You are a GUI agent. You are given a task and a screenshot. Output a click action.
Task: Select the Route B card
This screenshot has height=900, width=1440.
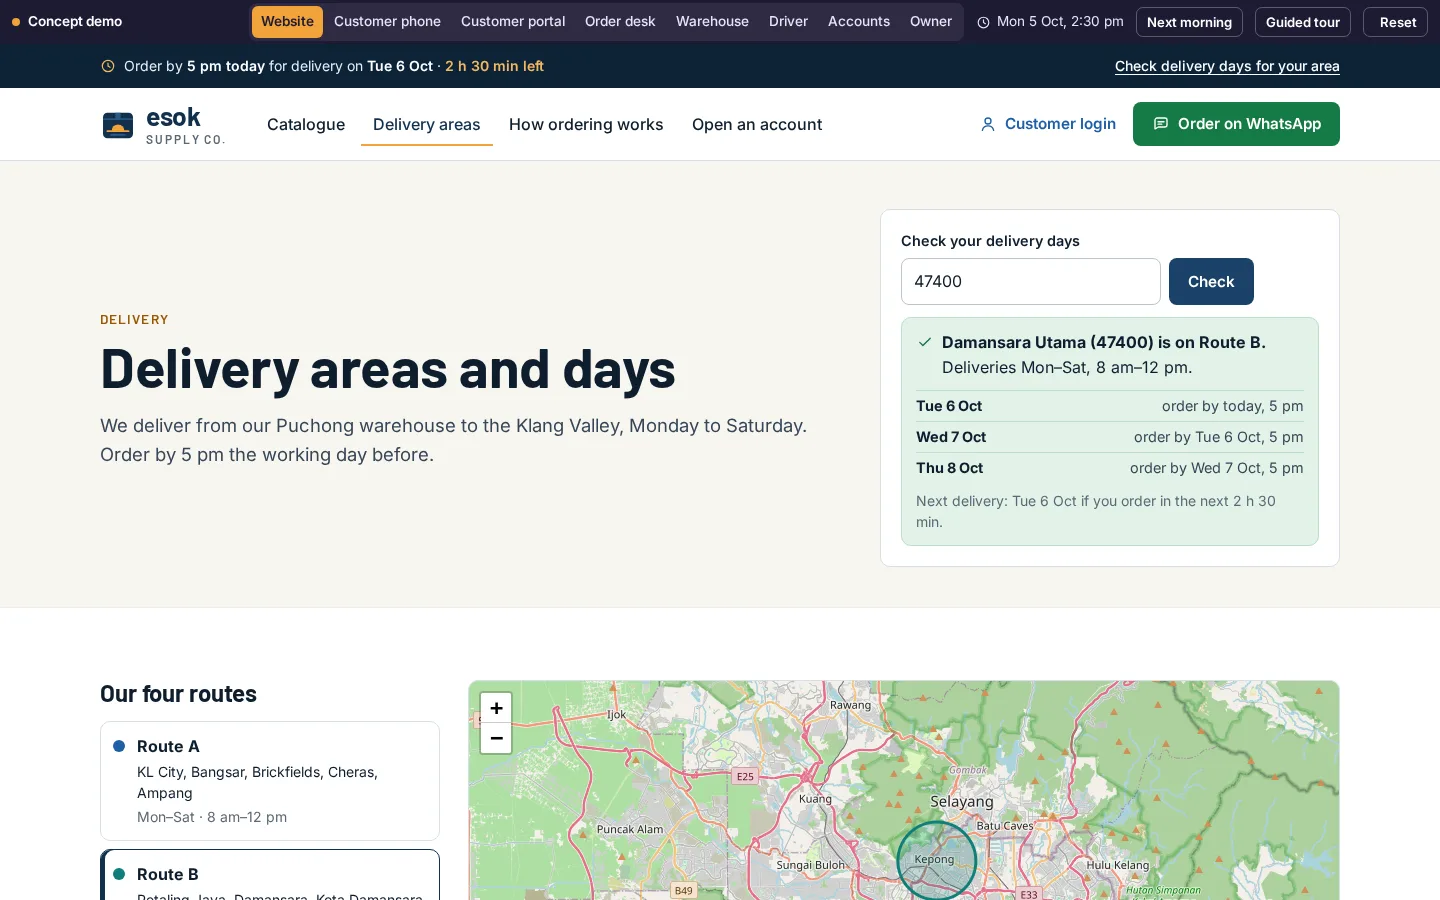(270, 875)
